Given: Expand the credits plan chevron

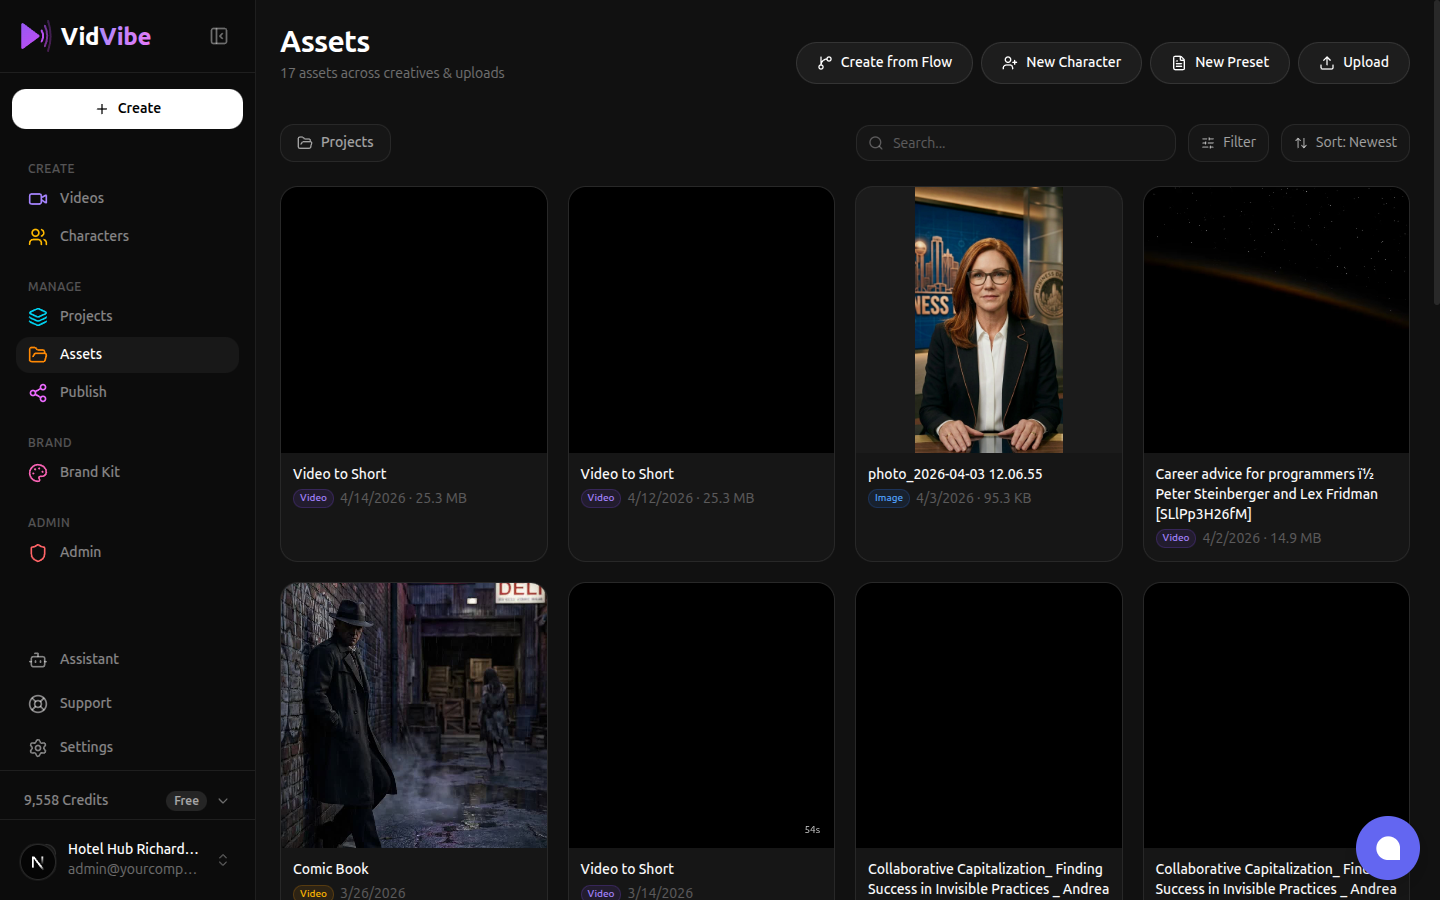Looking at the screenshot, I should (223, 801).
